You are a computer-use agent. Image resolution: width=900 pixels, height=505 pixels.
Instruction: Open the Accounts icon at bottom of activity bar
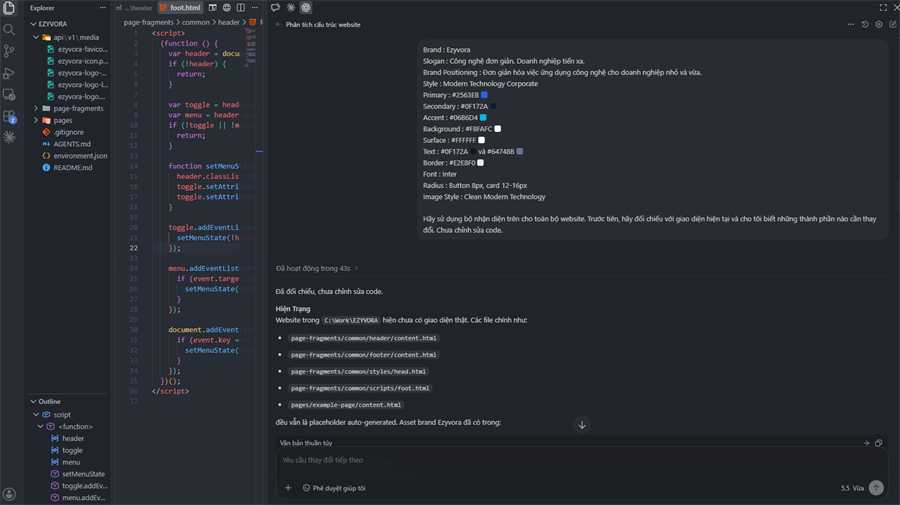point(9,494)
